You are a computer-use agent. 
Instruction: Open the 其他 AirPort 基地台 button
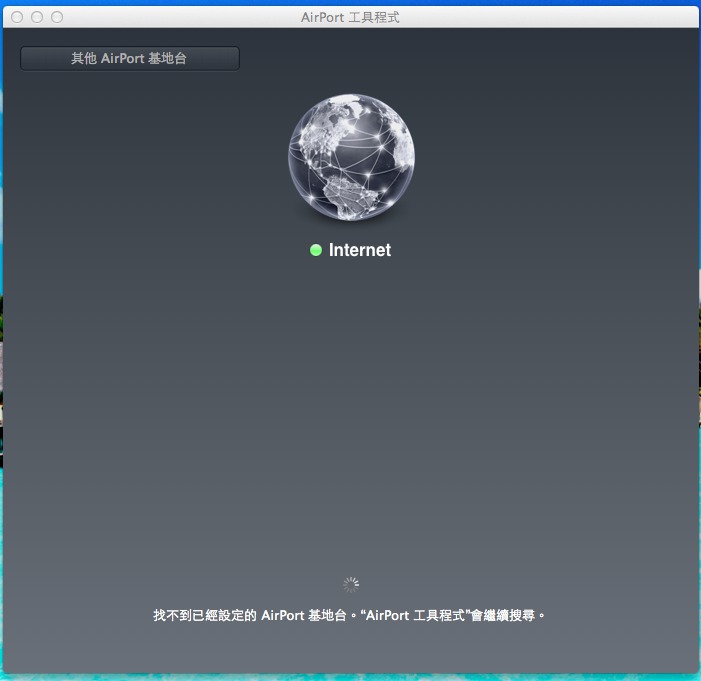130,58
